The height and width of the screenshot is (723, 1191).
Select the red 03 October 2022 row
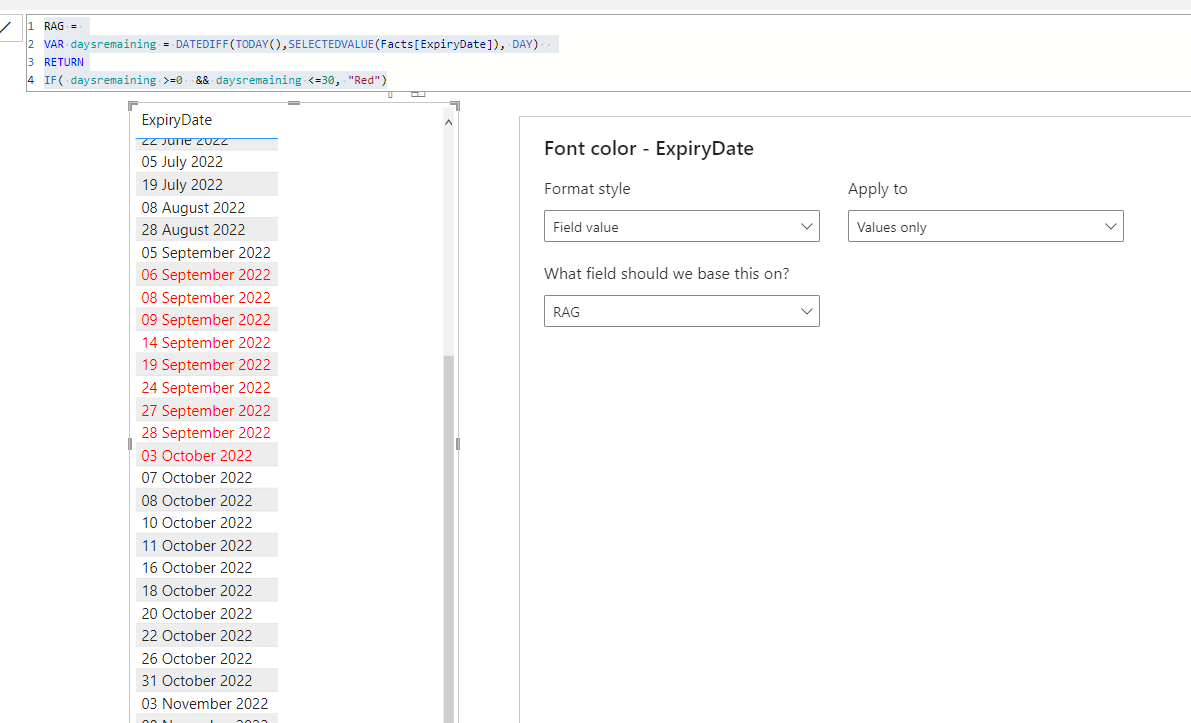click(207, 456)
